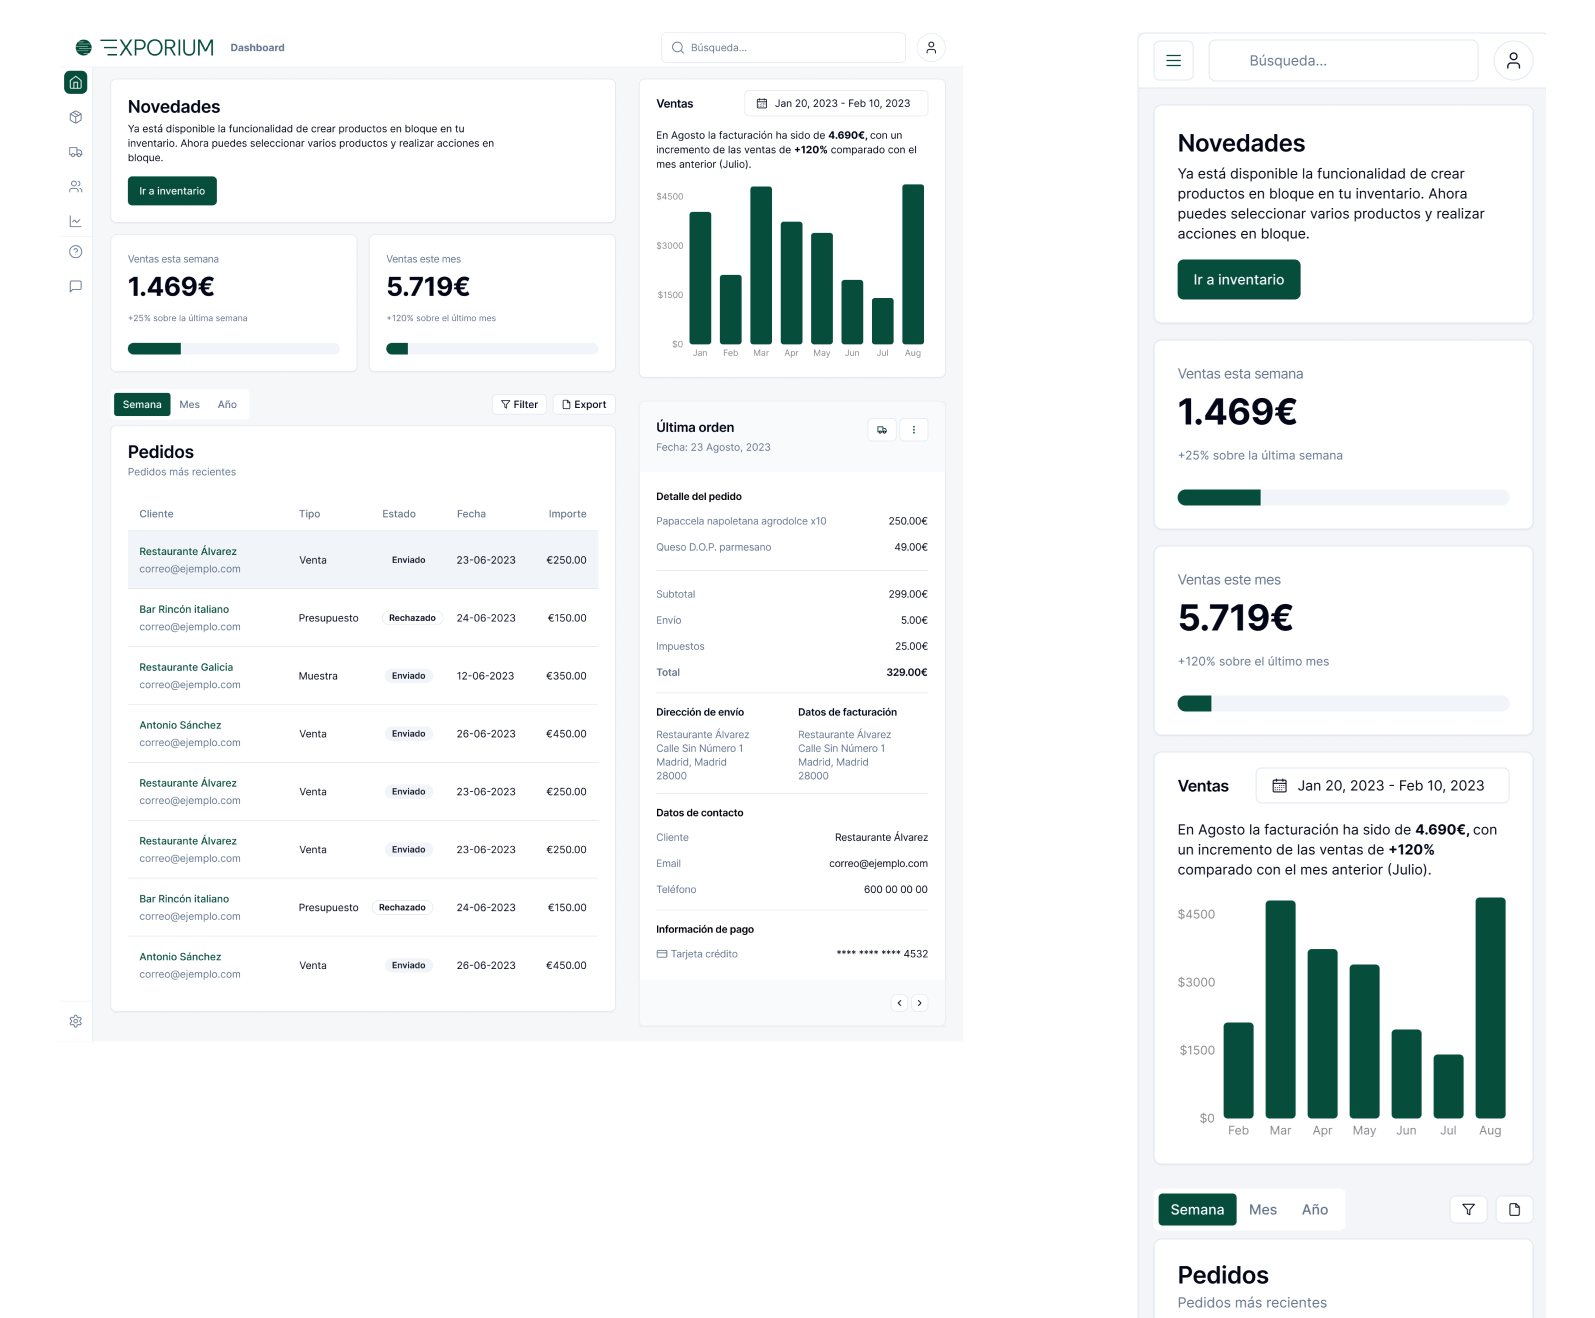Click desktop Búsqueda search field
The width and height of the screenshot is (1595, 1318).
click(x=783, y=47)
